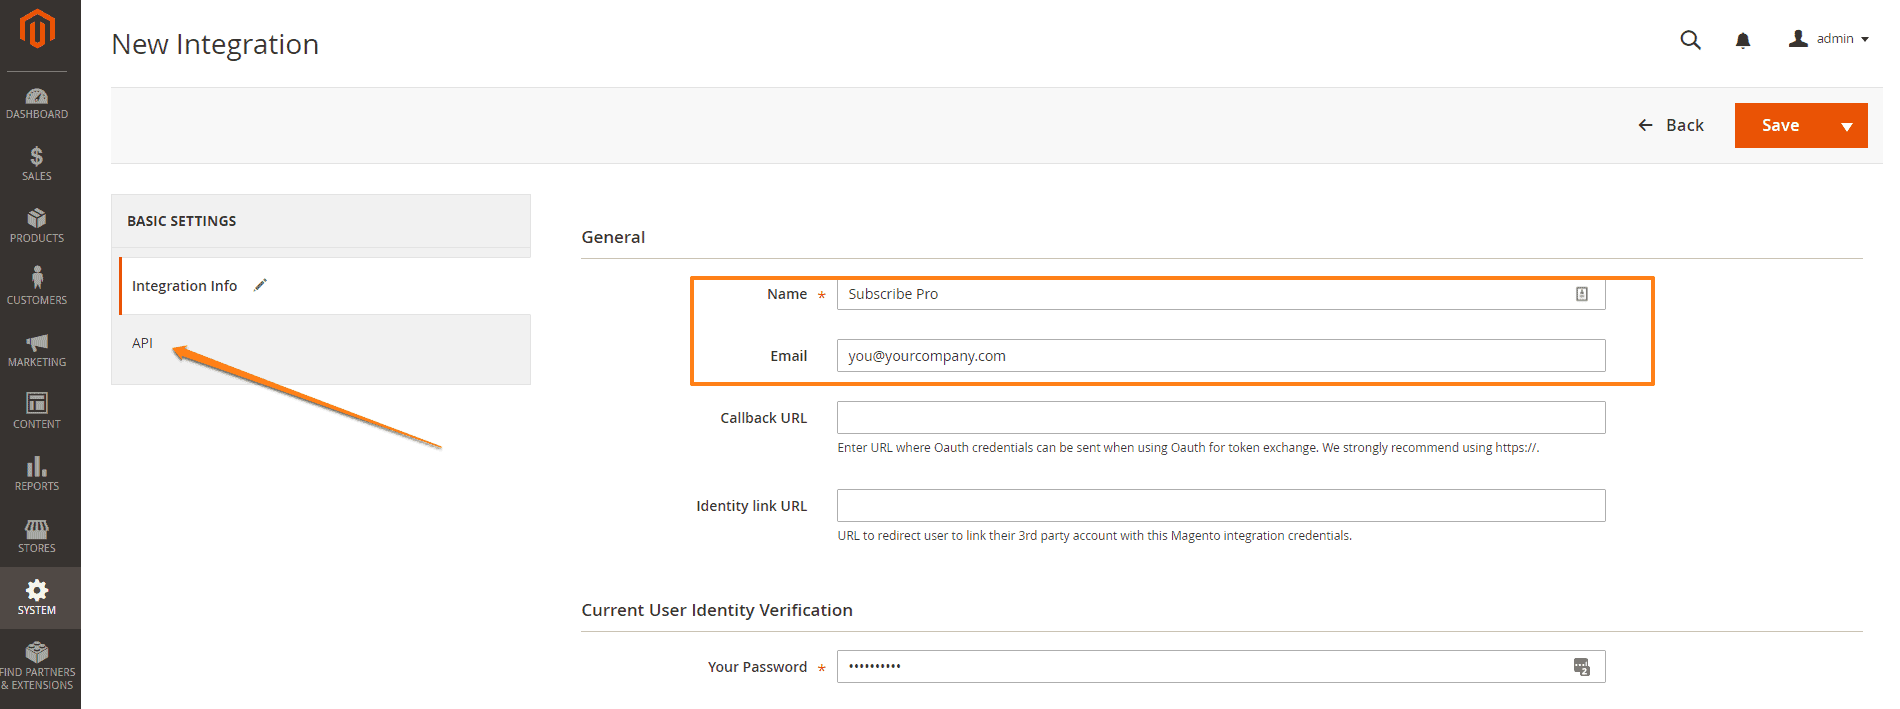Expand the admin account dropdown
1900x709 pixels.
(1829, 39)
